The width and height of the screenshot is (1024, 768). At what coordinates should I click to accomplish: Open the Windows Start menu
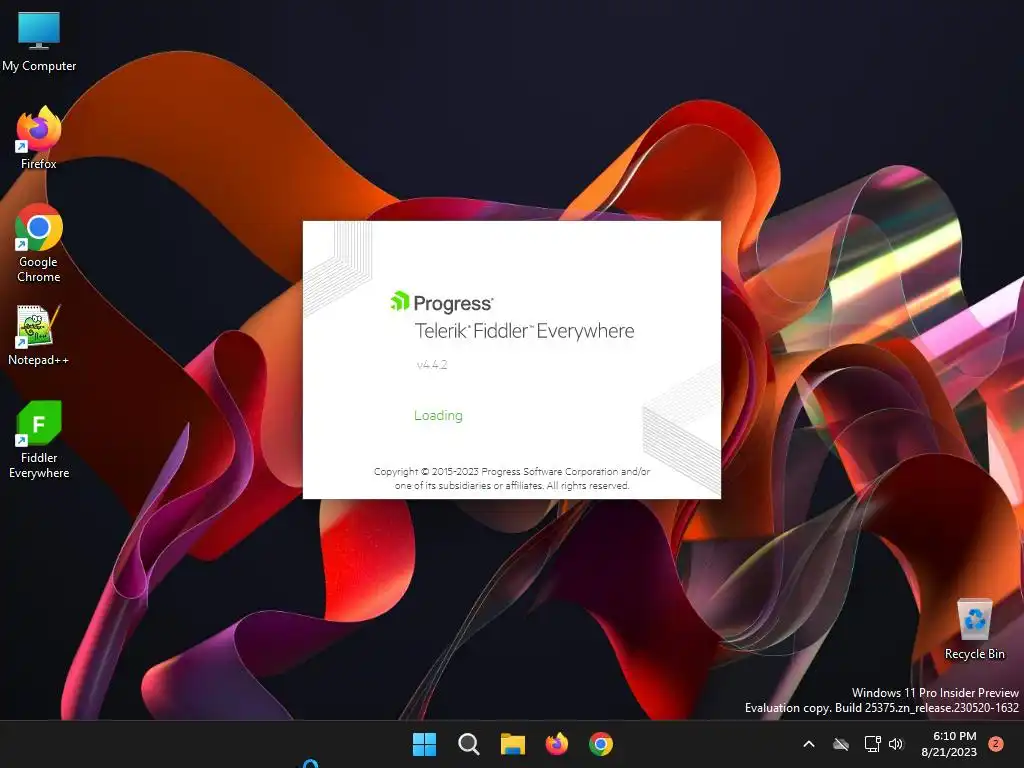click(424, 744)
